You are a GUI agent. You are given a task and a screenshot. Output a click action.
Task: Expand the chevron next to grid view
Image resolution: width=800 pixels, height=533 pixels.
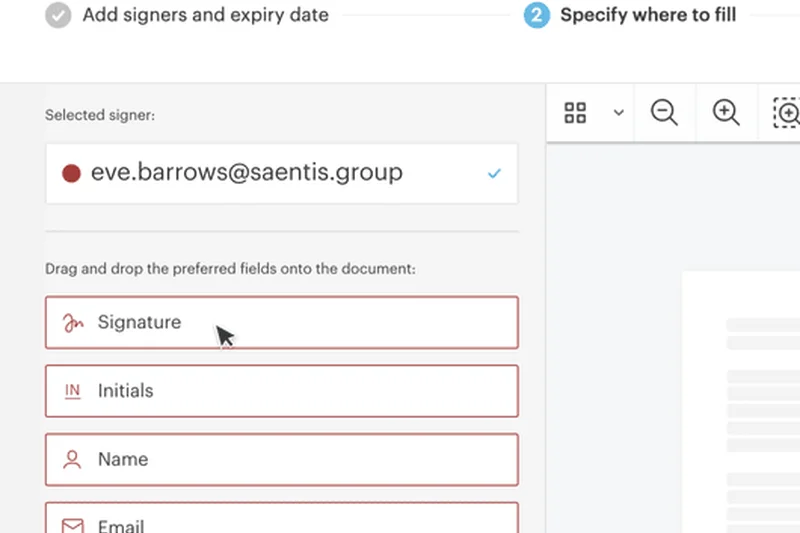[x=618, y=112]
